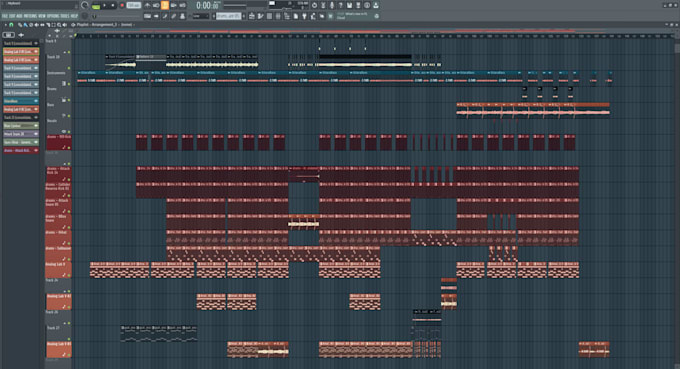Stop playback with the Stop button
Viewport: 680px width, 369px height.
(113, 6)
